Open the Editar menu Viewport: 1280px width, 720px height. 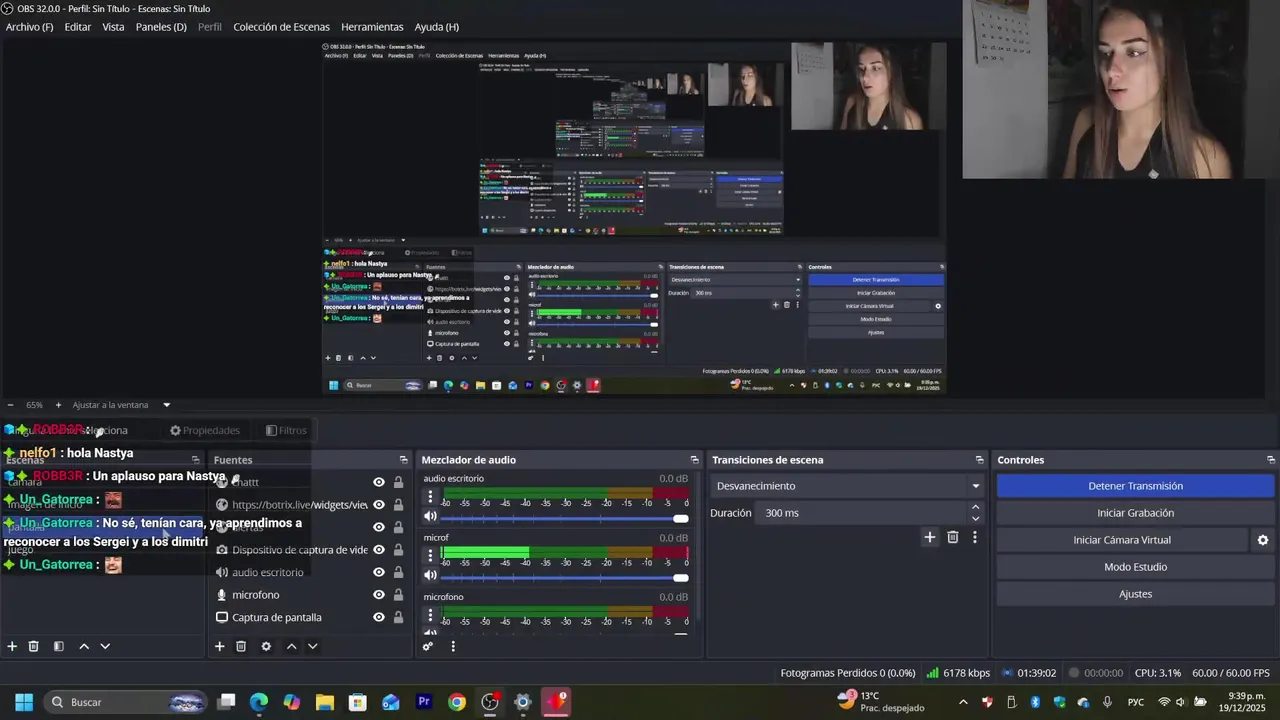[x=78, y=27]
